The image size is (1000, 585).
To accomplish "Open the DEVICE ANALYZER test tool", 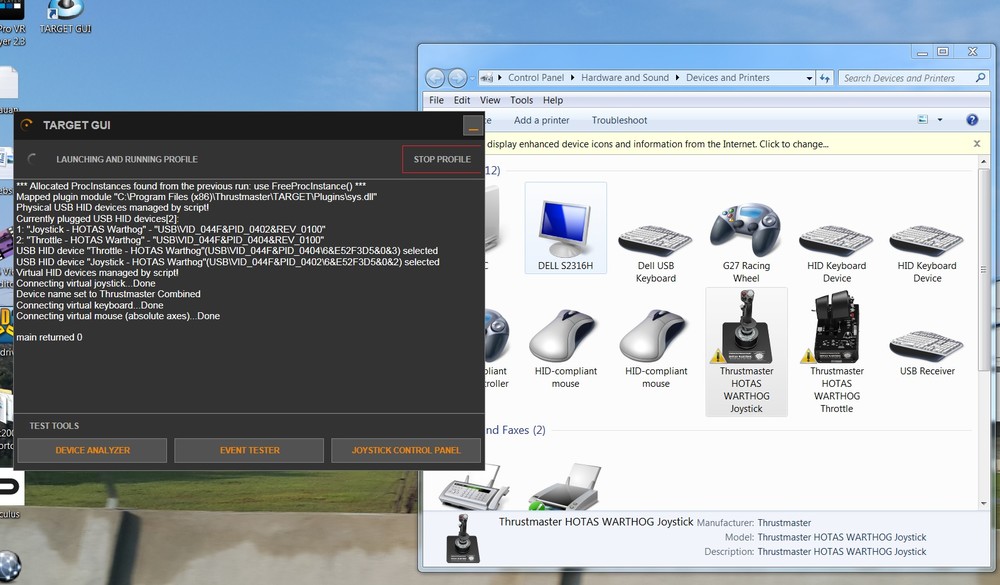I will (x=92, y=450).
